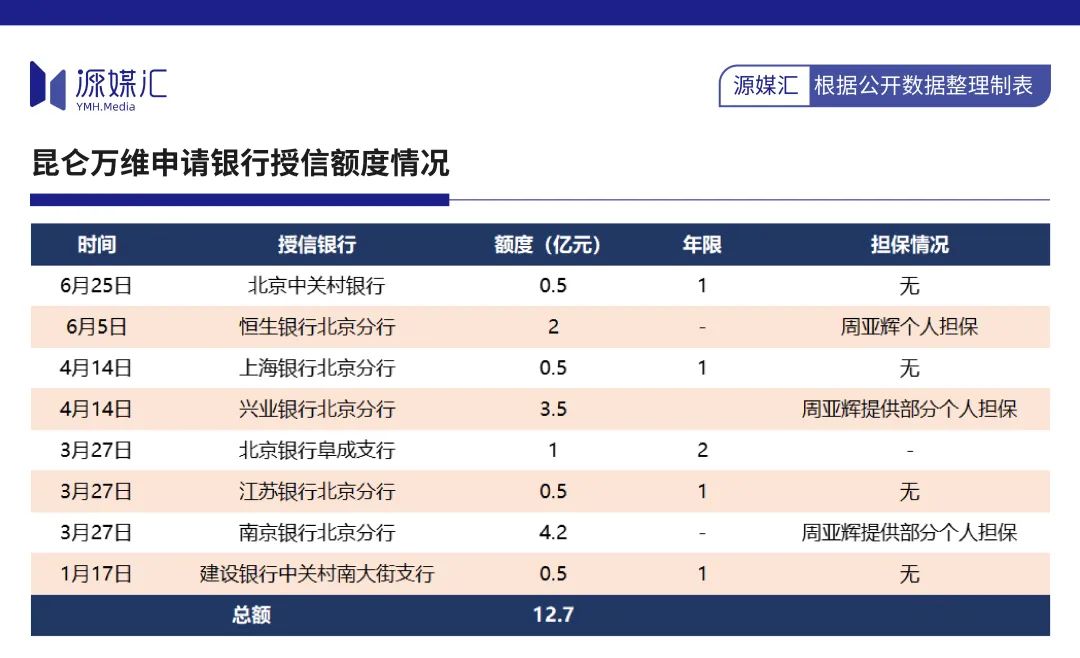Screen dimensions: 1080x658
Task: Click the 源媒汇 YMH.Media logo
Action: click(98, 86)
